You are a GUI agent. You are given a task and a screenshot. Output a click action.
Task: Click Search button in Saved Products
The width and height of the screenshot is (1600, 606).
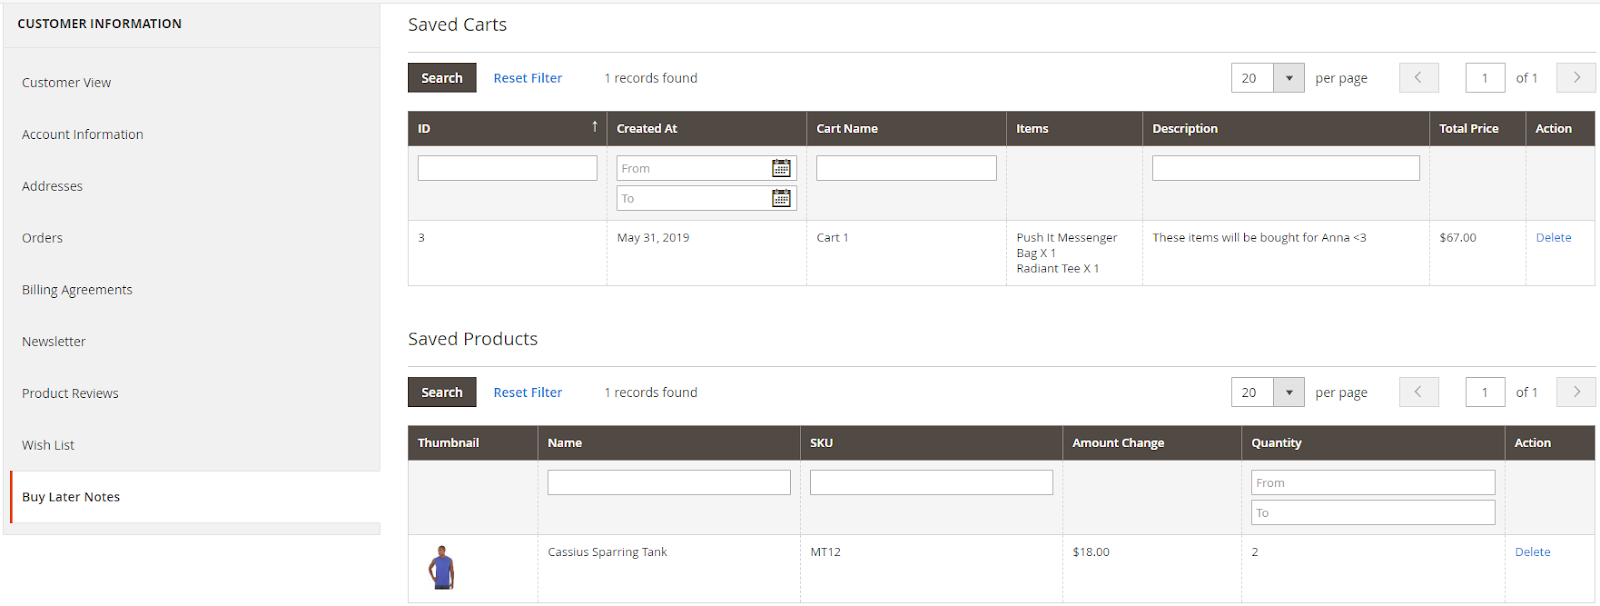(442, 392)
